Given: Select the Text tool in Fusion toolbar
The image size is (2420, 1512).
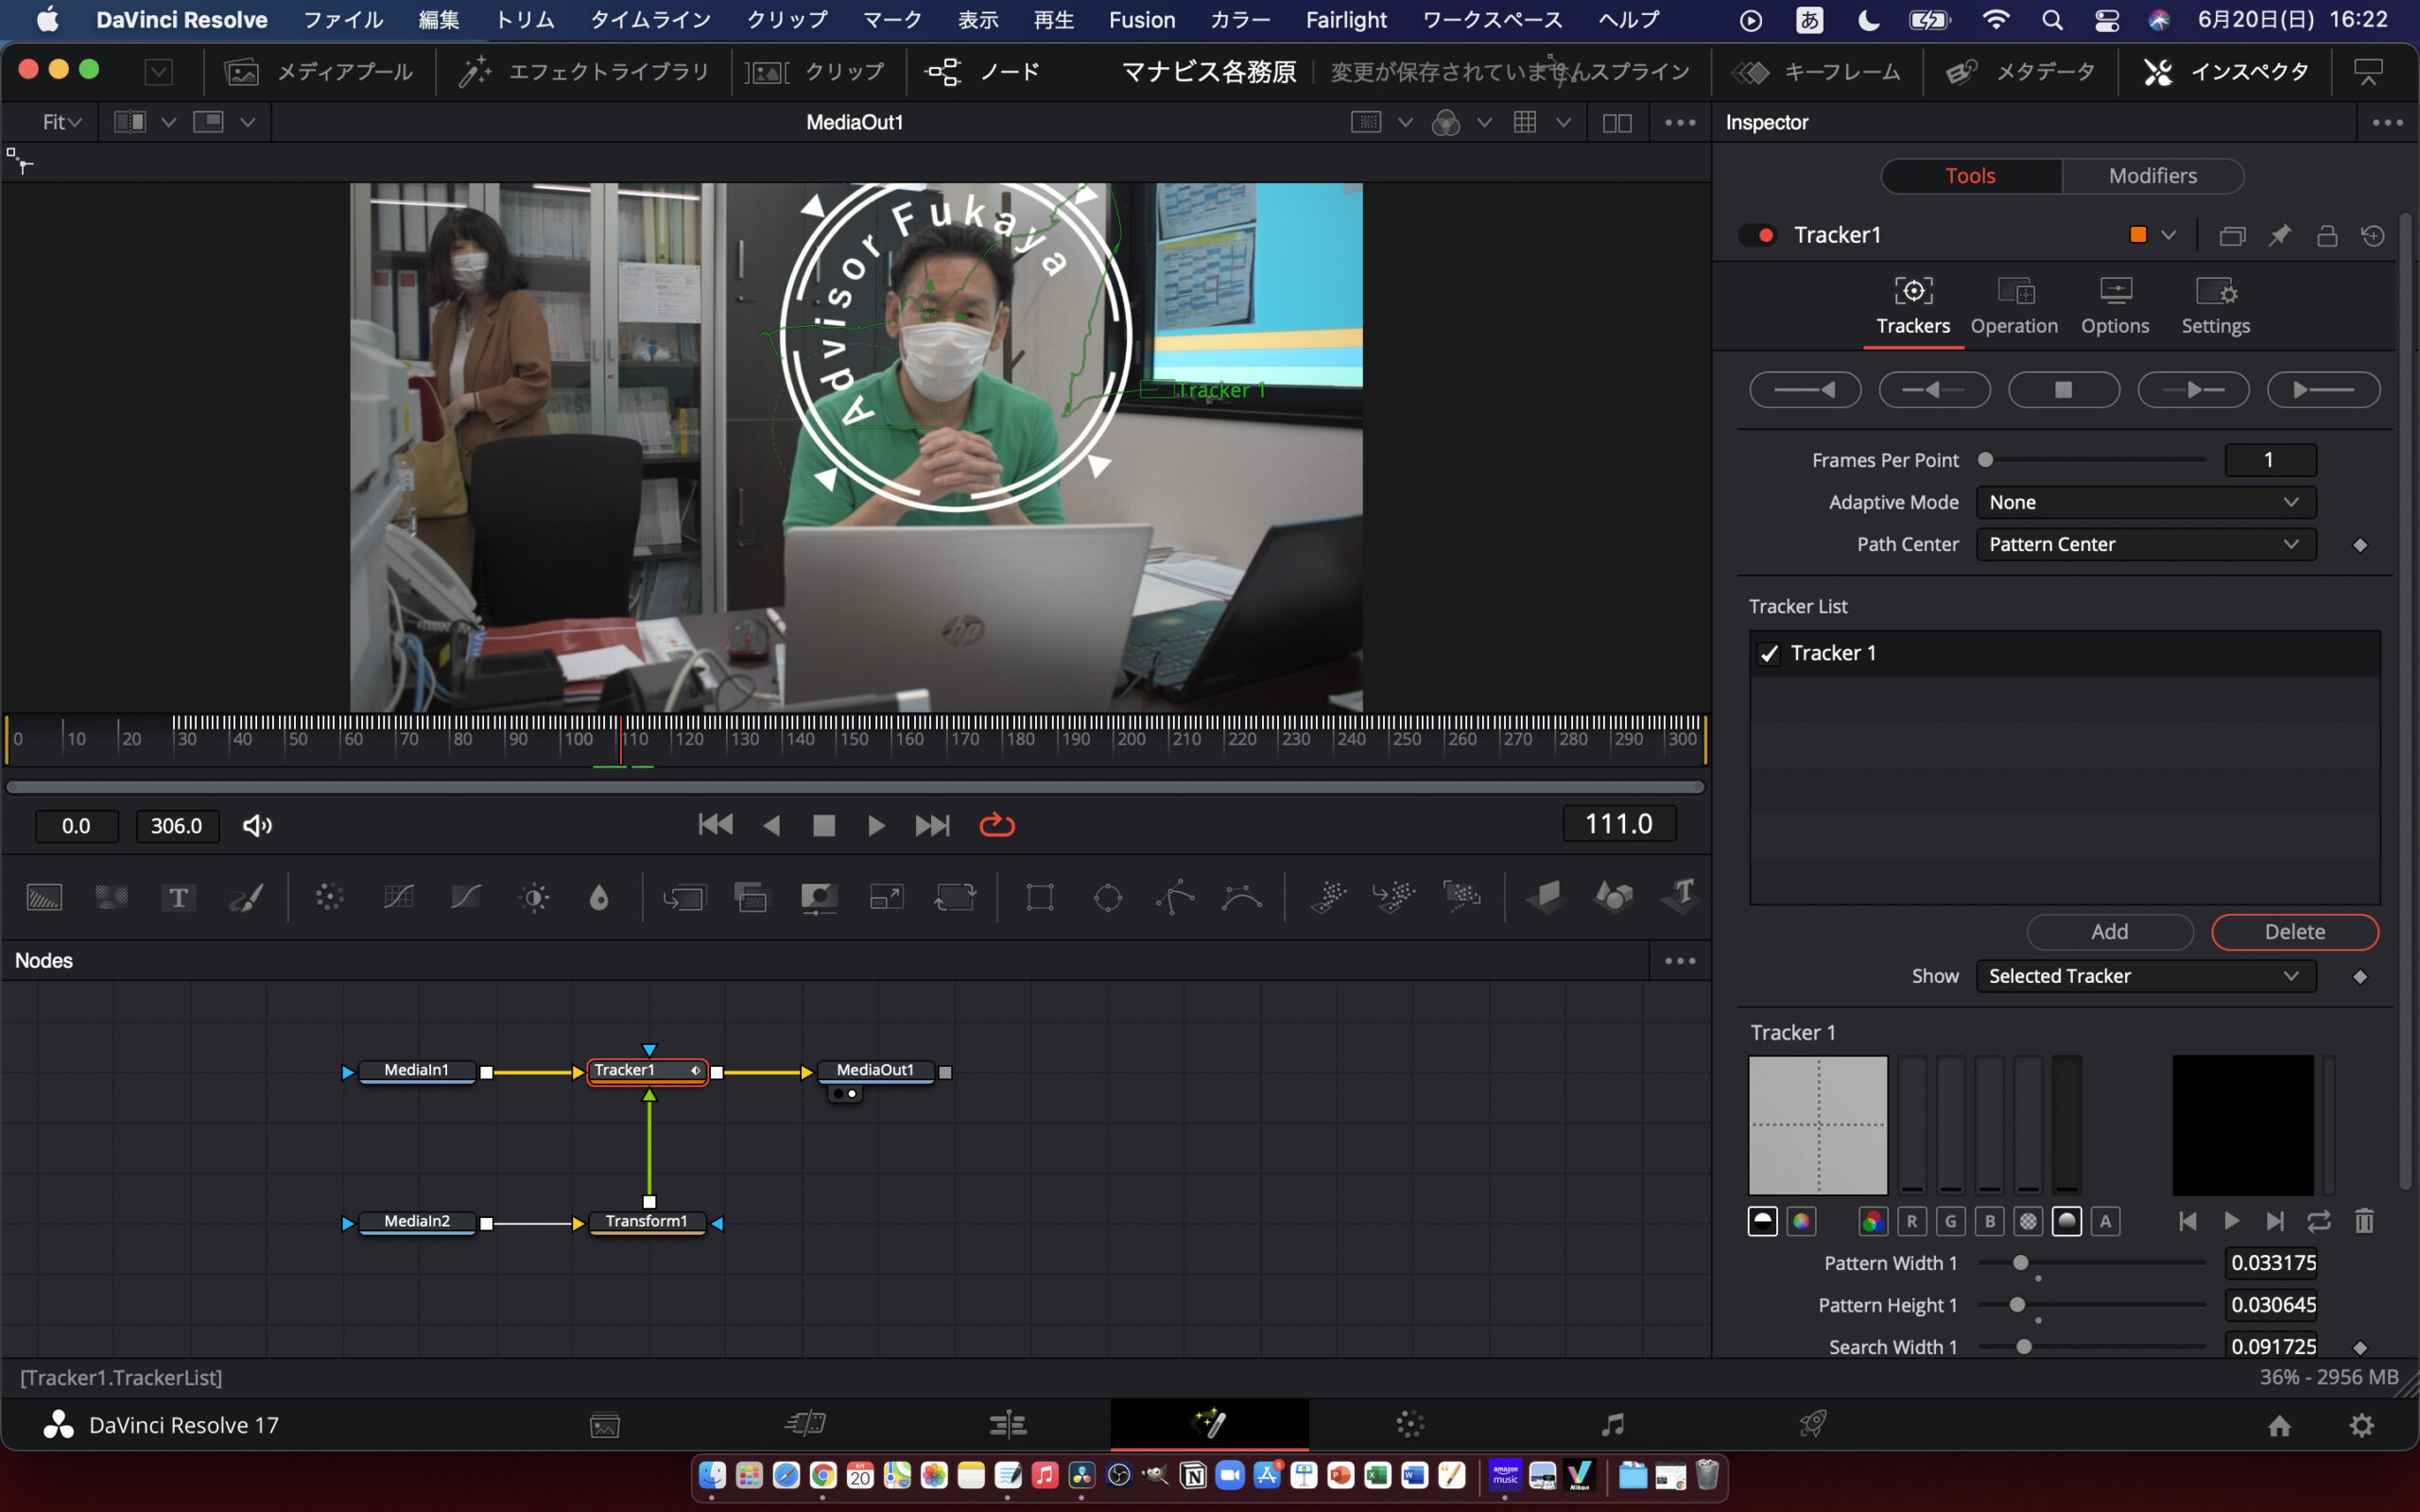Looking at the screenshot, I should tap(178, 897).
